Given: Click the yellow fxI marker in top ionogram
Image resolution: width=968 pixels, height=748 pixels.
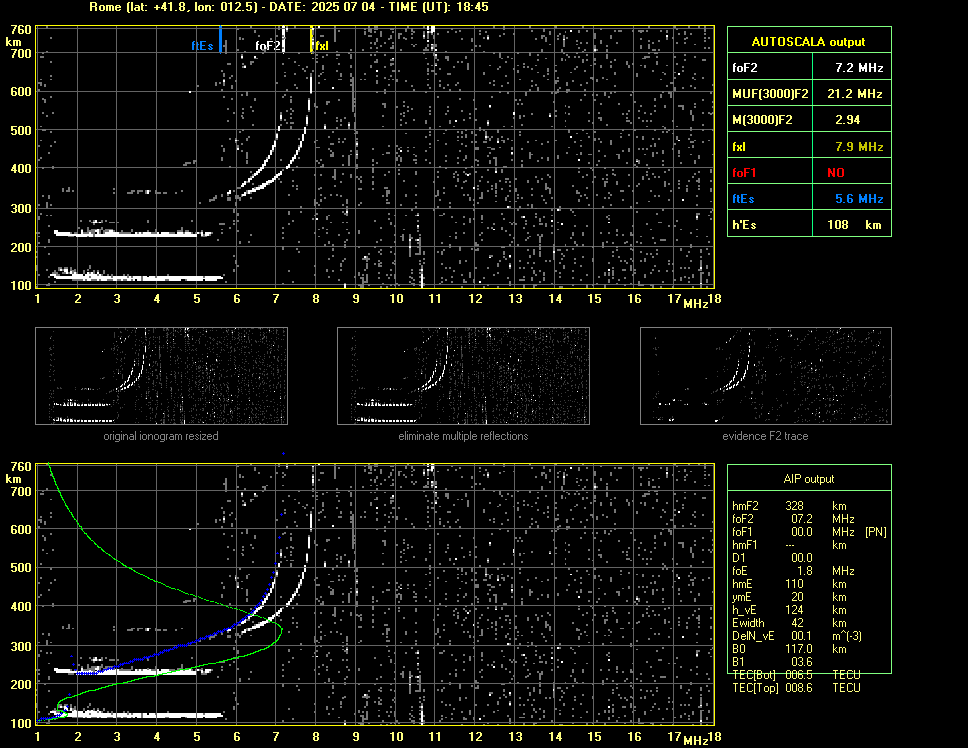Looking at the screenshot, I should click(x=312, y=39).
